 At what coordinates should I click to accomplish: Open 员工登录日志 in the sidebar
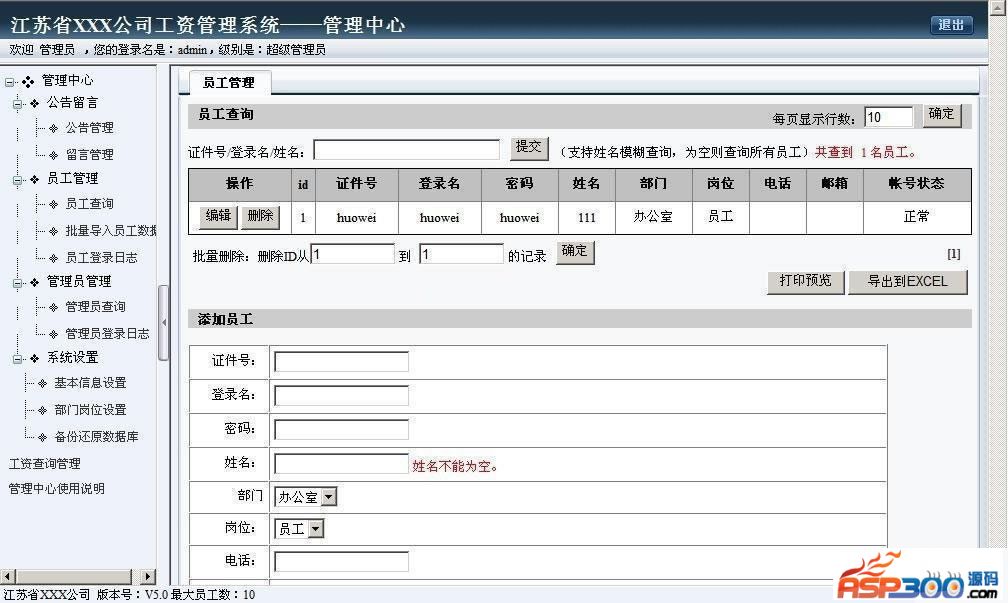click(x=102, y=257)
